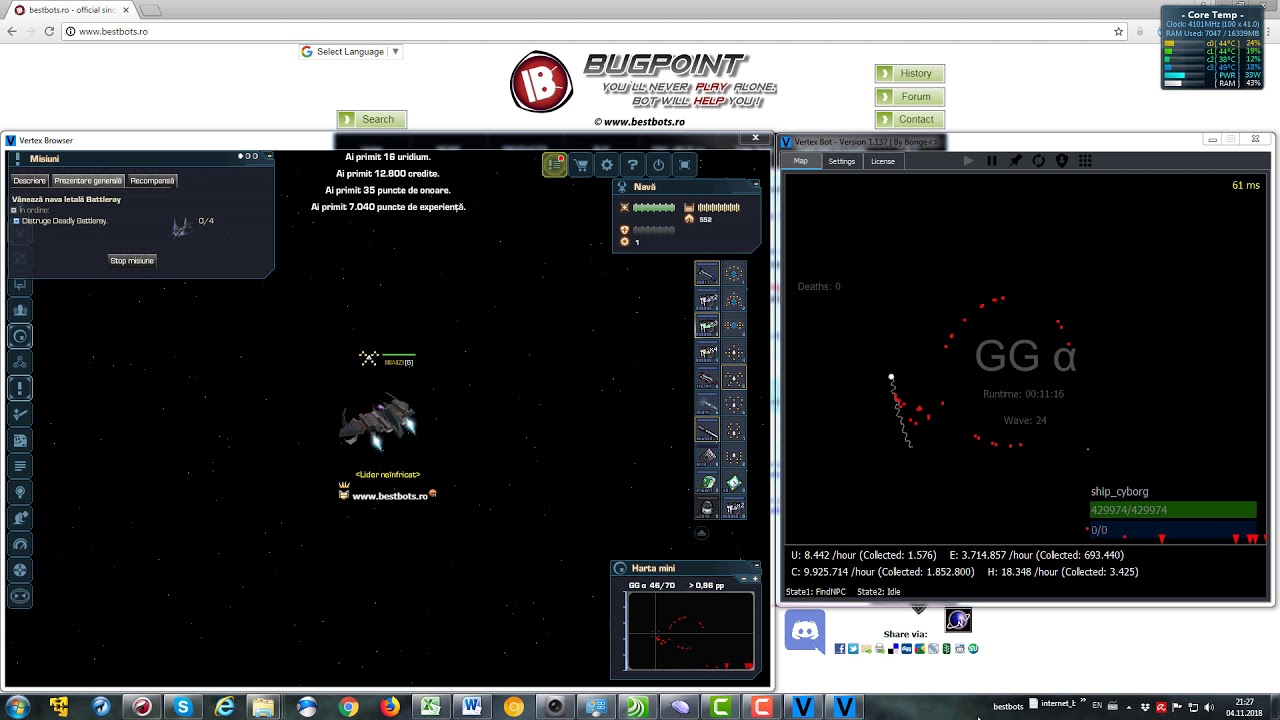
Task: Click the shield icon in Vertex Bot toolbar
Action: pyautogui.click(x=1062, y=161)
